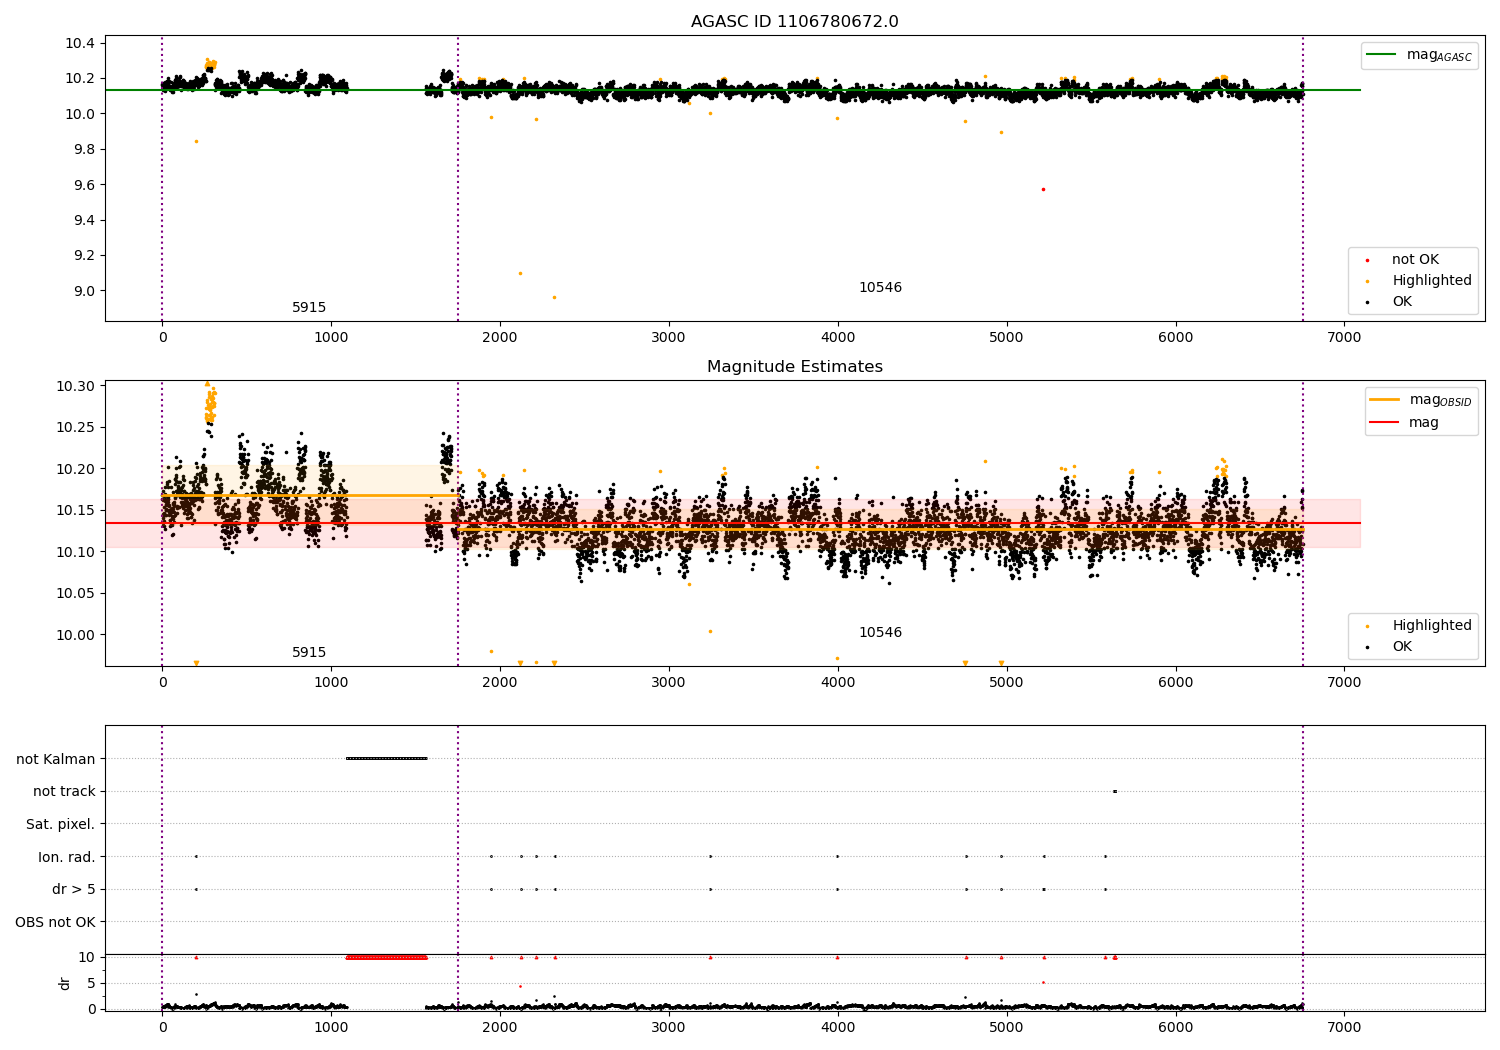
Task: Click the '10.30' y-tick in middle plot
Action: point(80,387)
